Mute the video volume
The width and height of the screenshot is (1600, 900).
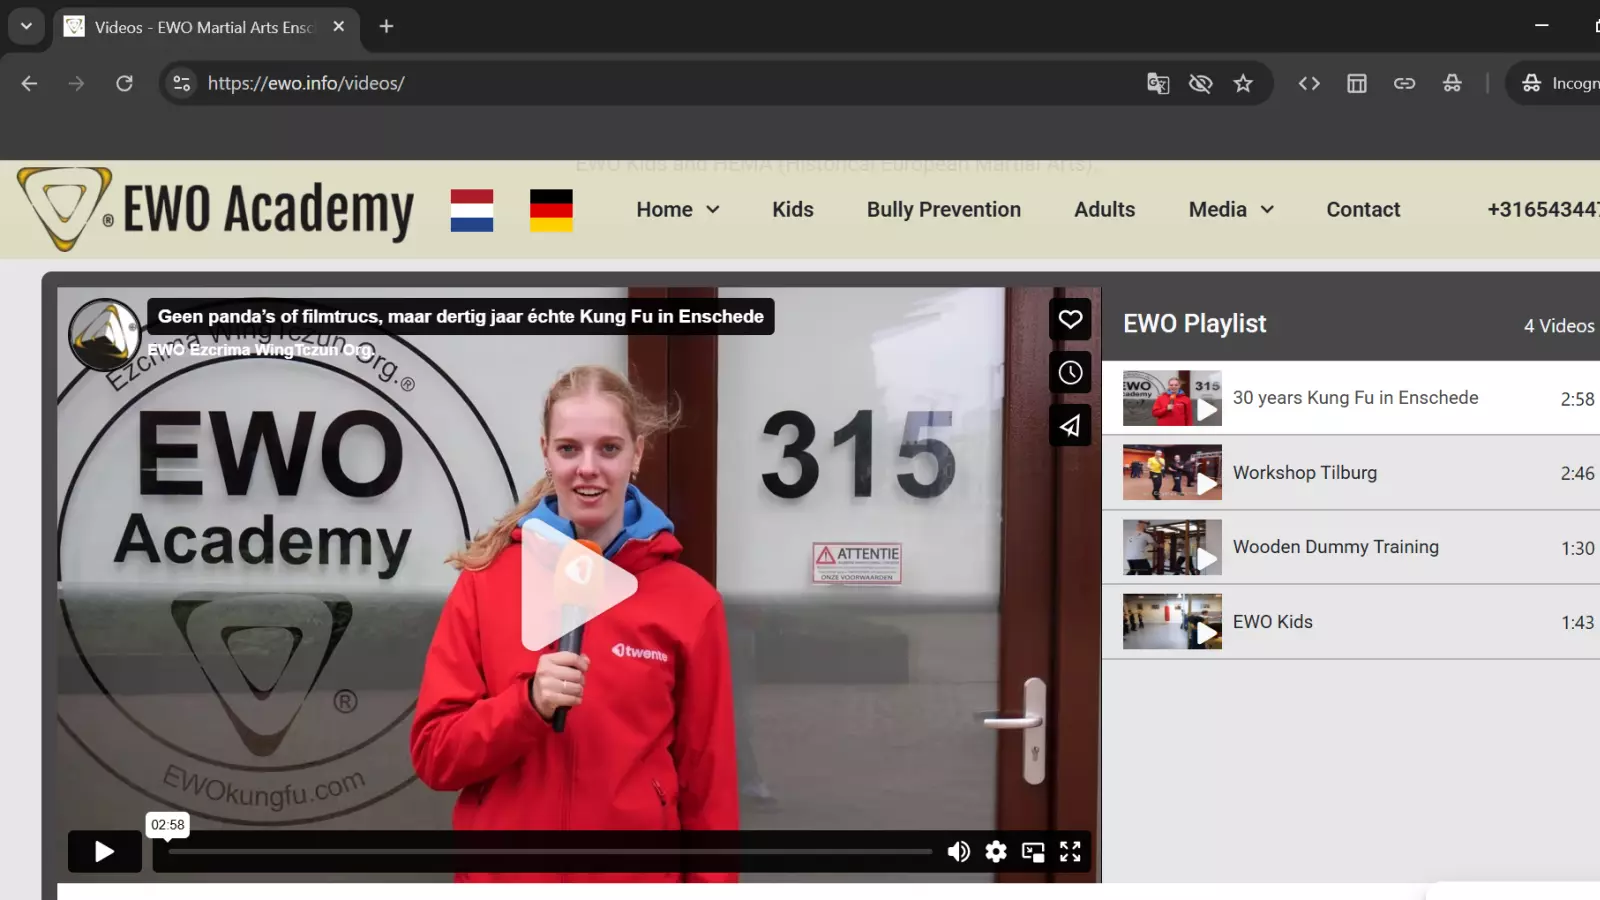click(x=958, y=851)
